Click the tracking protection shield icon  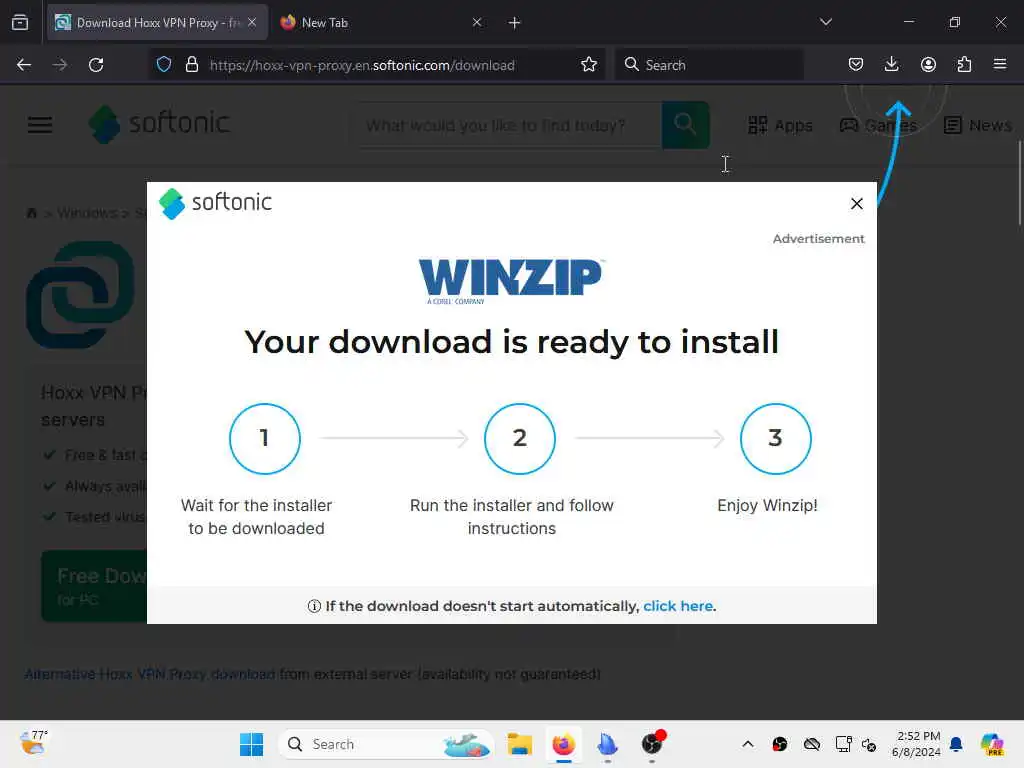click(x=164, y=65)
